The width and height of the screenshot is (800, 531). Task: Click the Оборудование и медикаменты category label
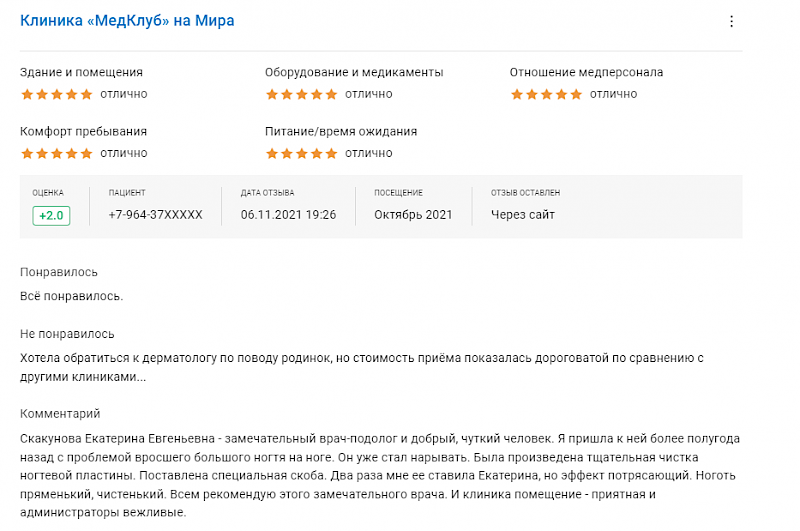pyautogui.click(x=354, y=72)
